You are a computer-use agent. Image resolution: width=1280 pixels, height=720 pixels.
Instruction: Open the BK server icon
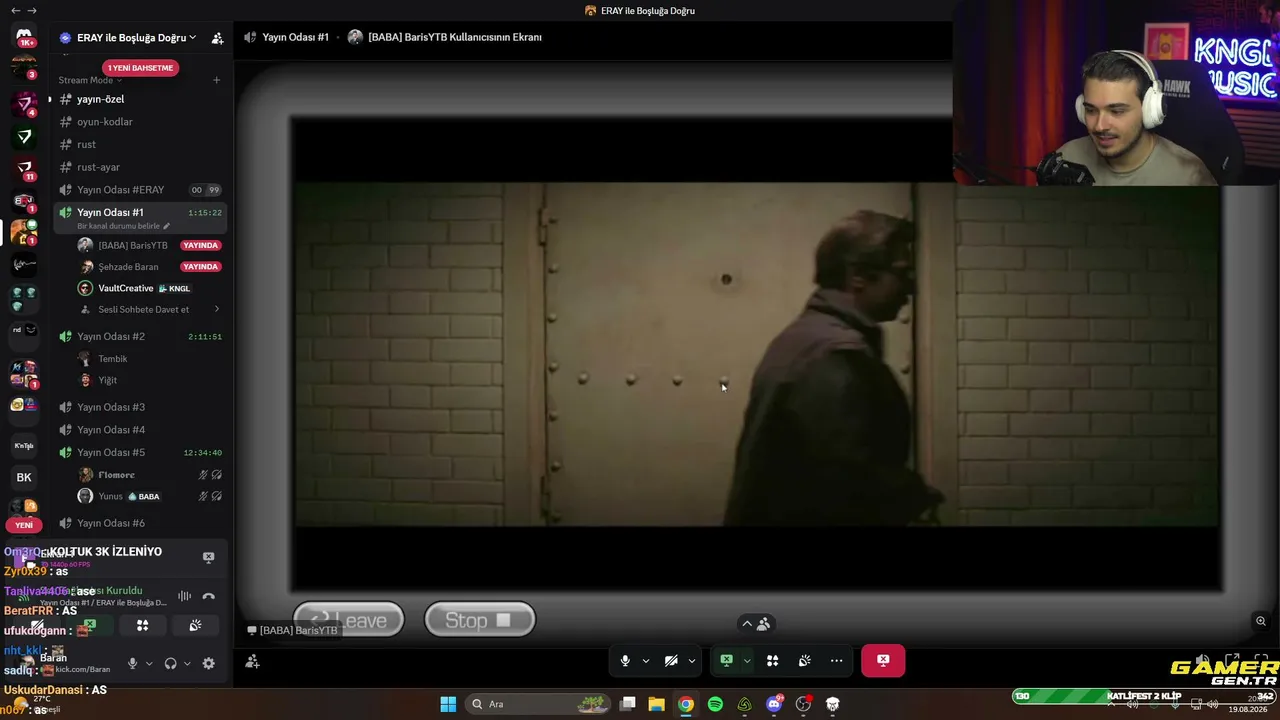(24, 477)
